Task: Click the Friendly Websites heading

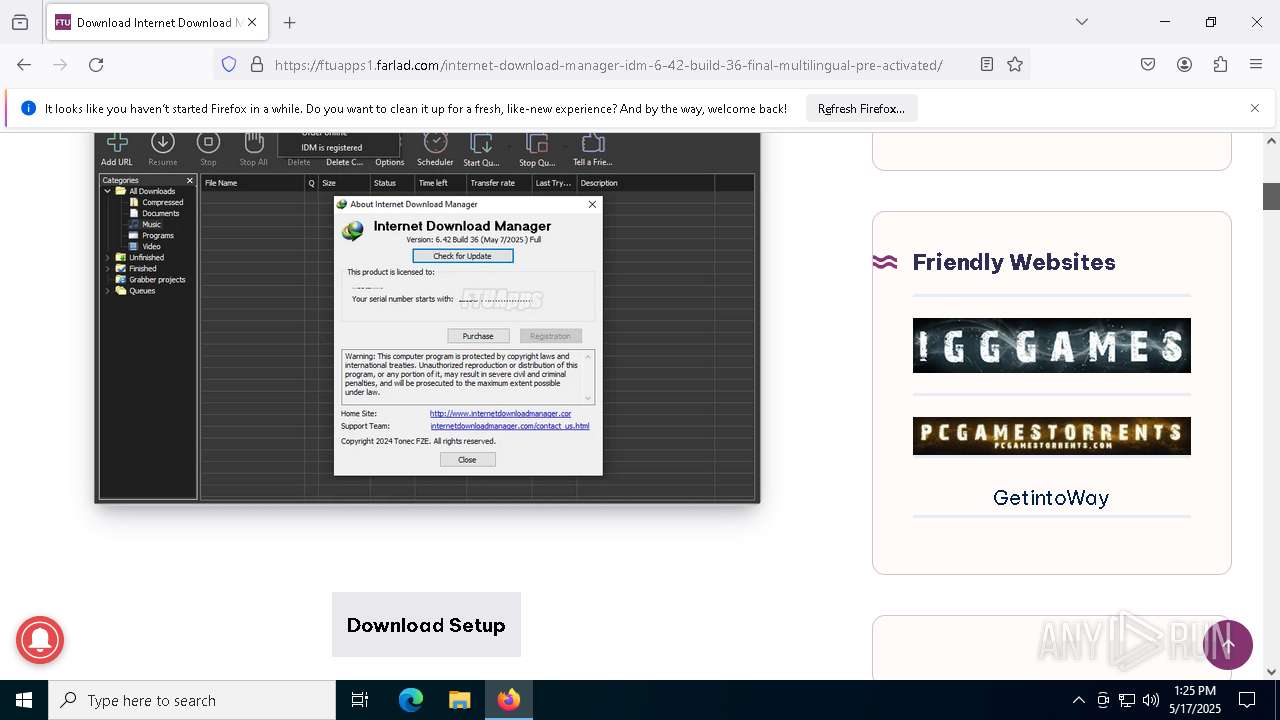Action: (1014, 262)
